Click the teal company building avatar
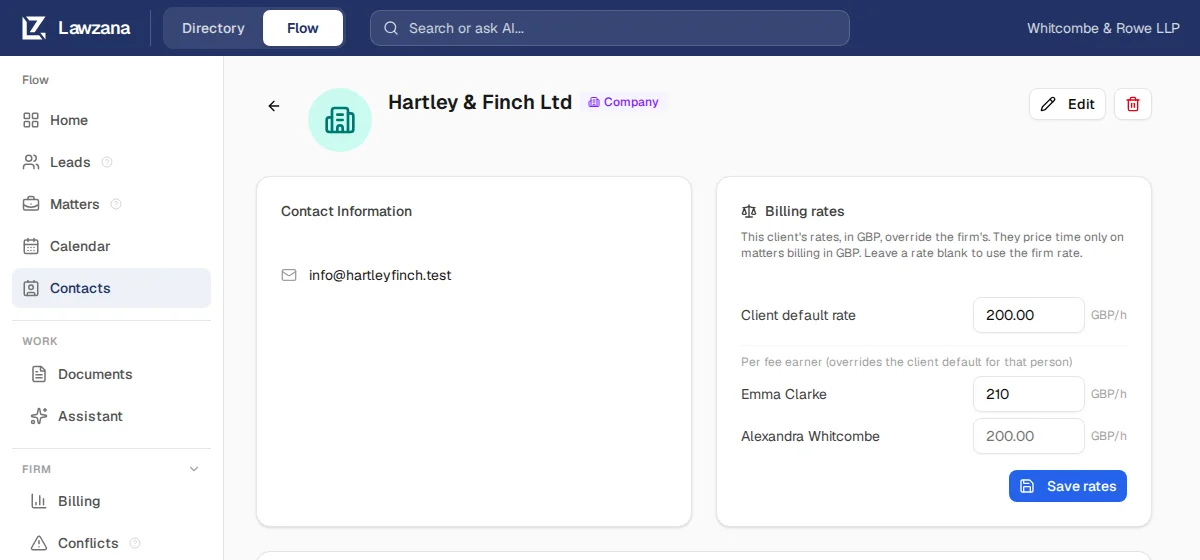 point(340,120)
